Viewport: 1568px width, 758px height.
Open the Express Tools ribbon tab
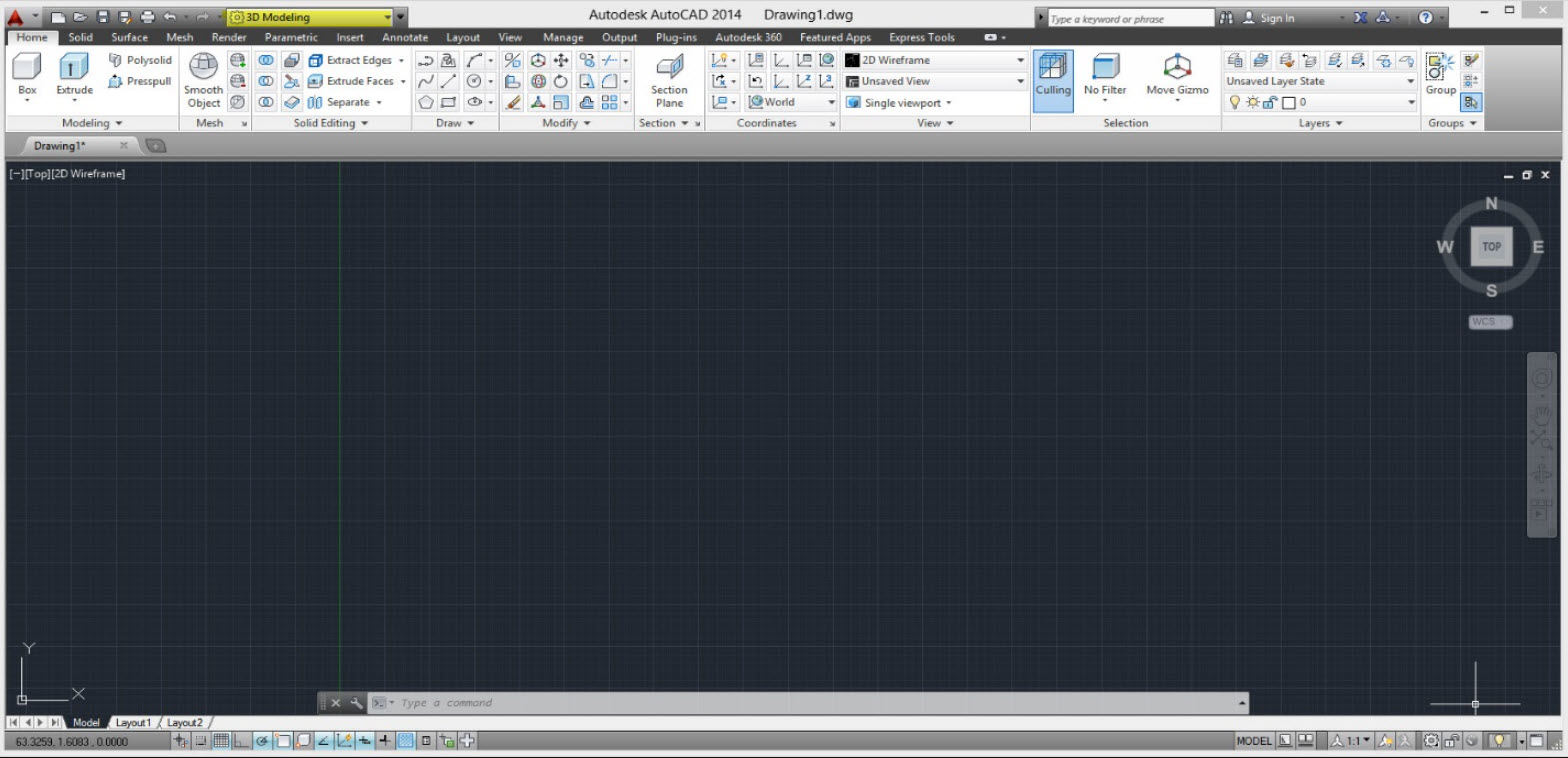pos(921,37)
